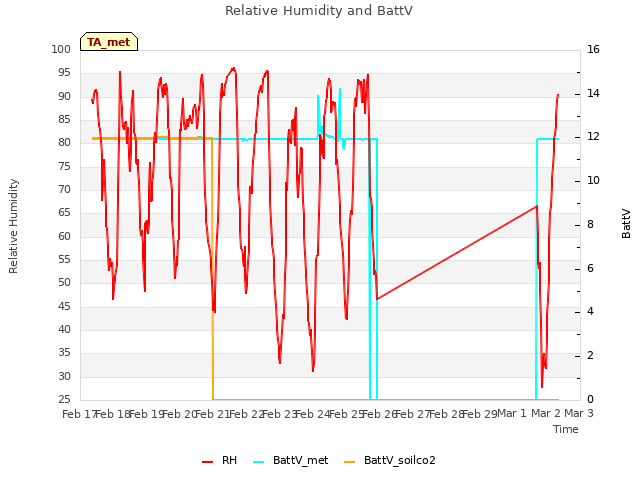Toggle BattV_met series via legend text
640x480 pixels.
click(300, 460)
